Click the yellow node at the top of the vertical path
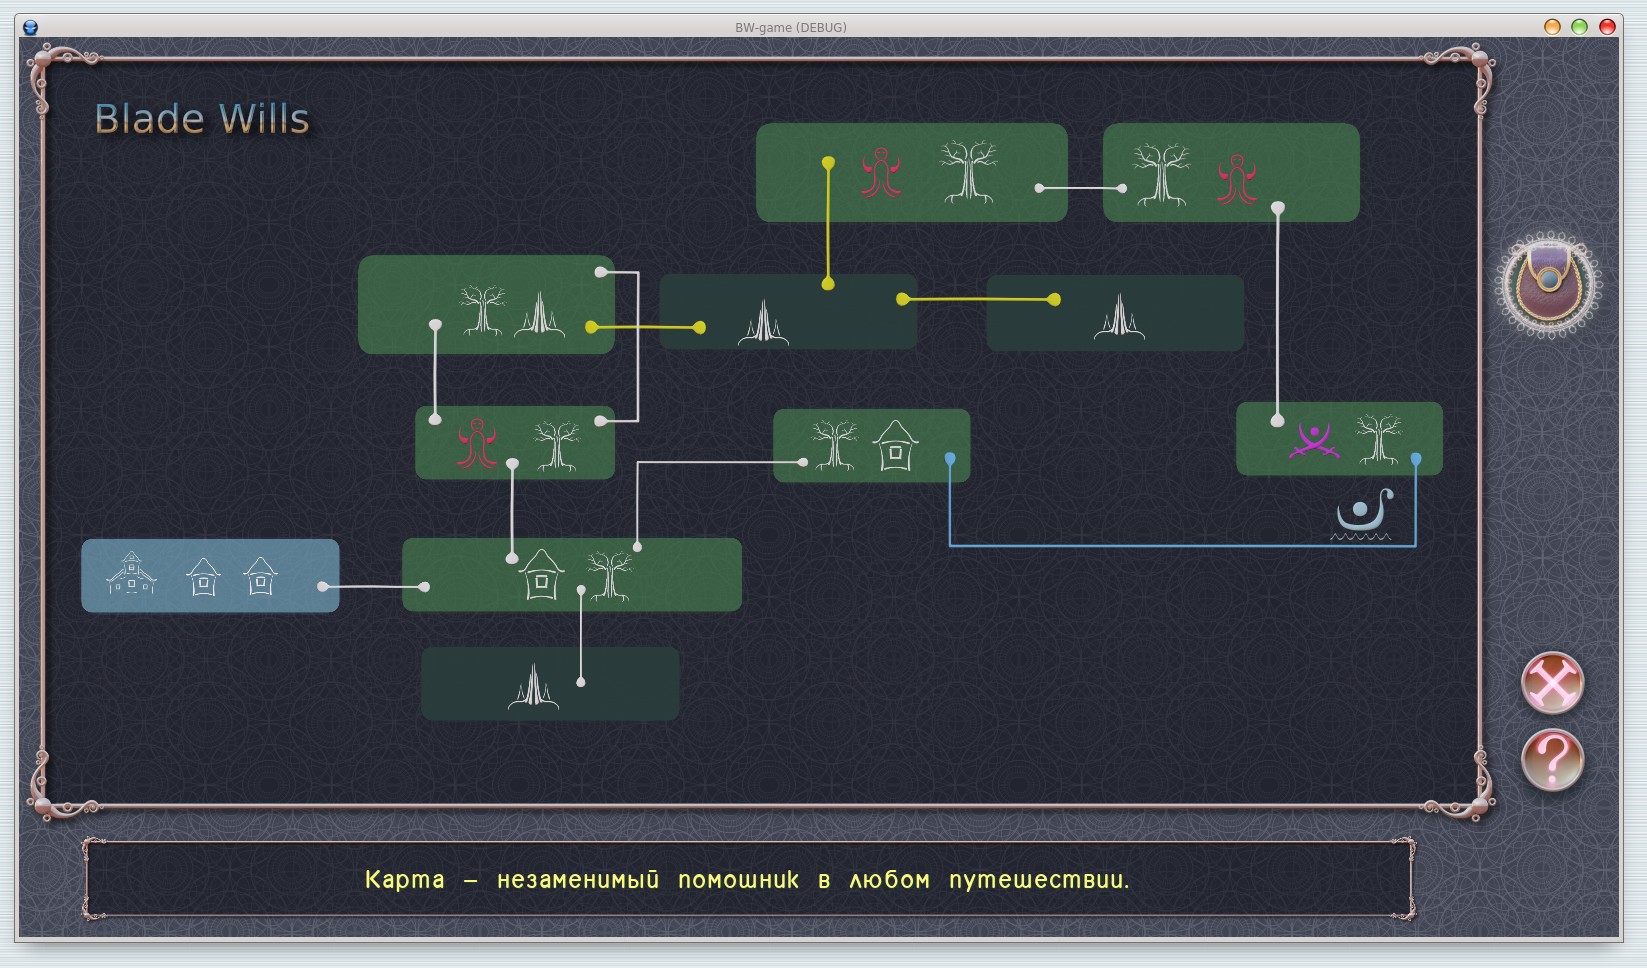The image size is (1647, 968). pyautogui.click(x=828, y=162)
